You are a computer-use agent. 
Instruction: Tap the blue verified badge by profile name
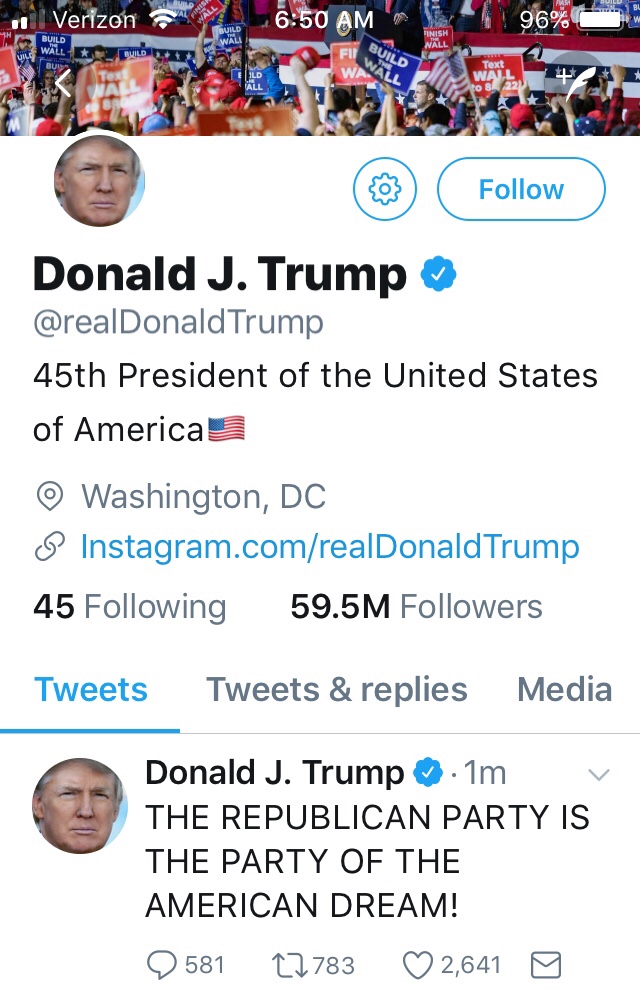pos(438,275)
